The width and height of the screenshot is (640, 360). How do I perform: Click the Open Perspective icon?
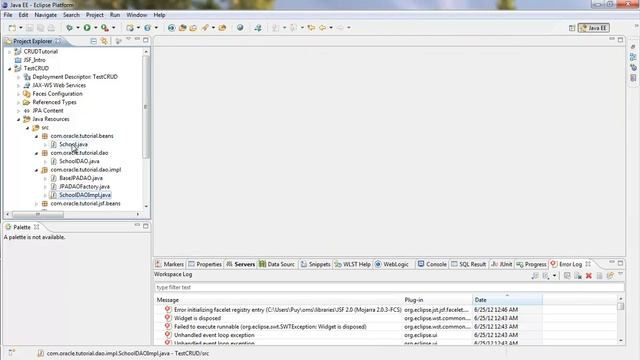[x=572, y=28]
